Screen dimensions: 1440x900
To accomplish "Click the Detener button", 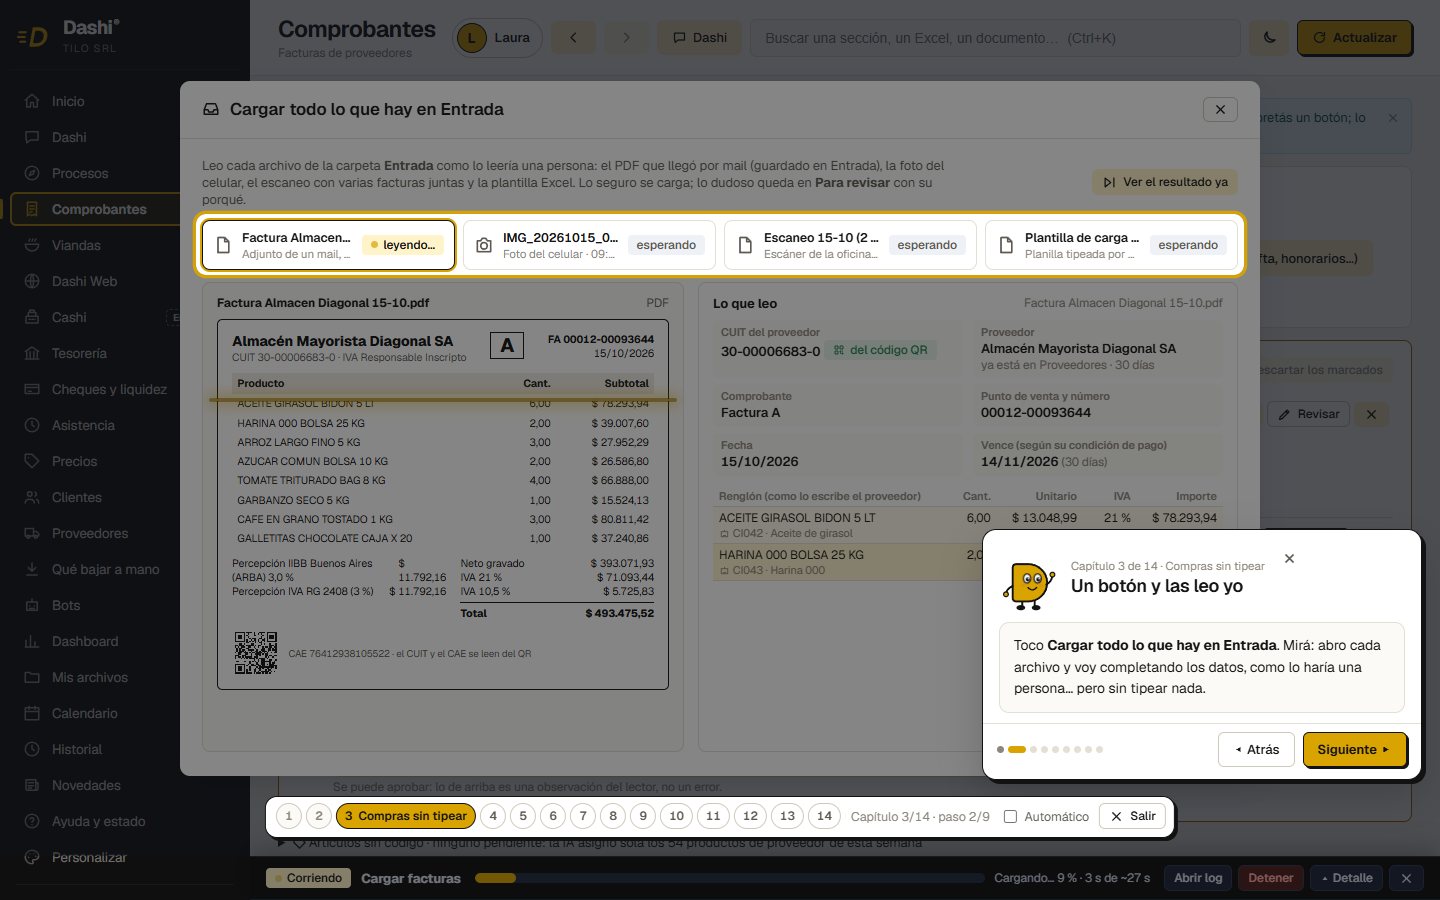I will pos(1271,878).
